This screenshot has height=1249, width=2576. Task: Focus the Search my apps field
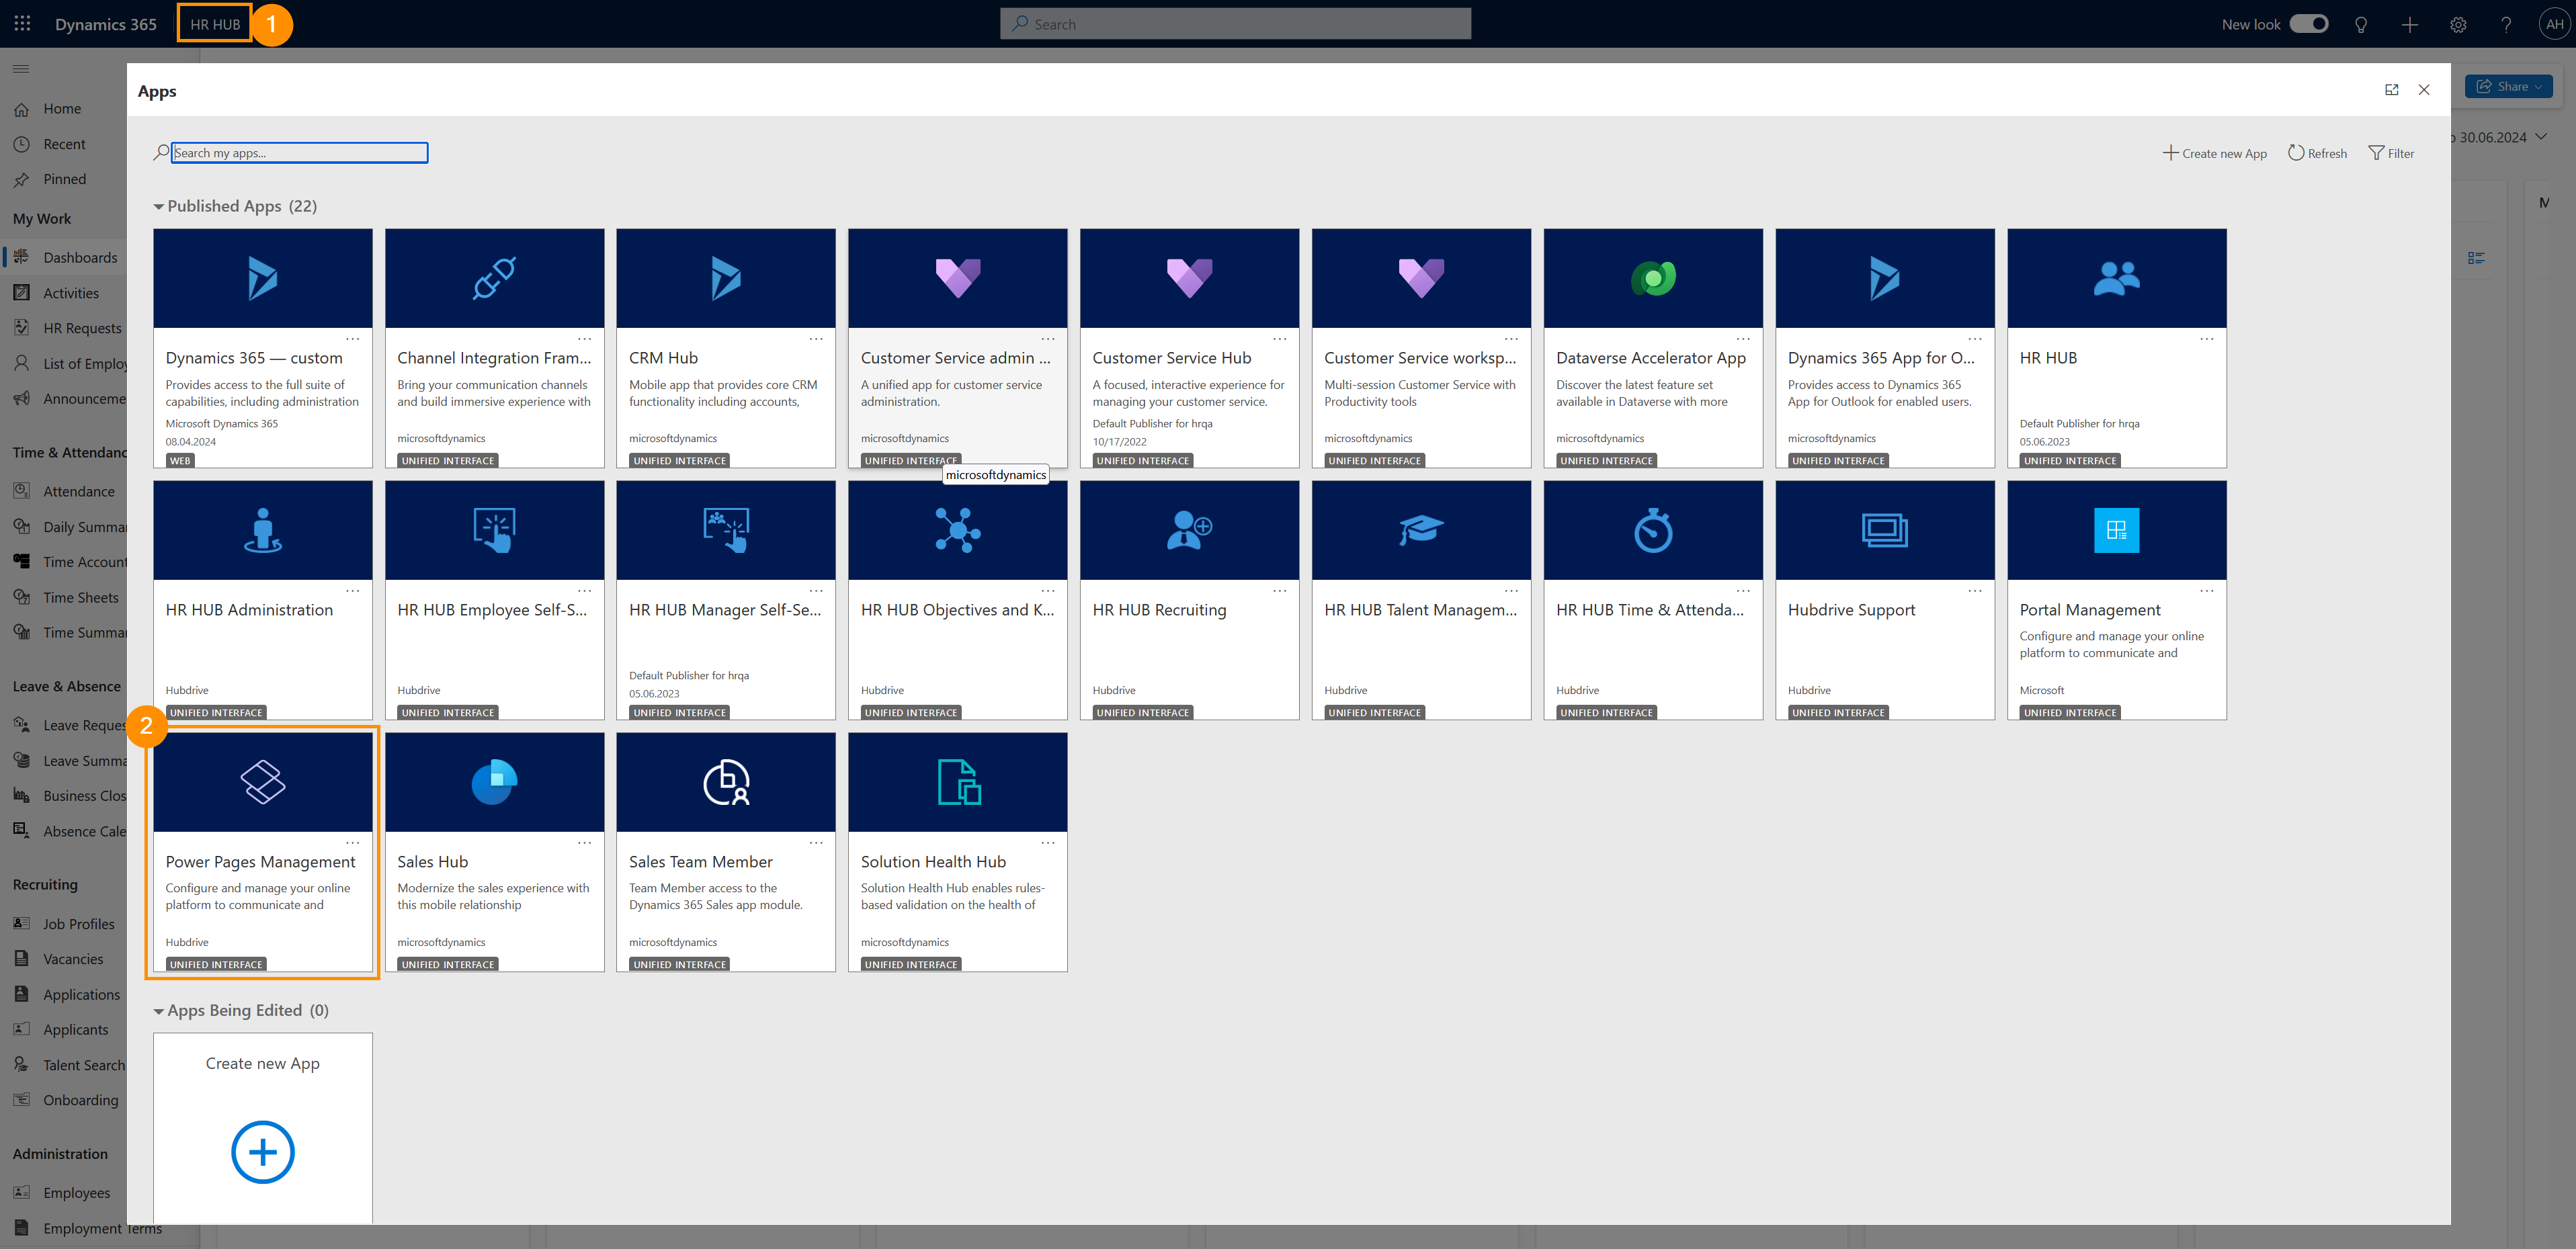coord(300,153)
